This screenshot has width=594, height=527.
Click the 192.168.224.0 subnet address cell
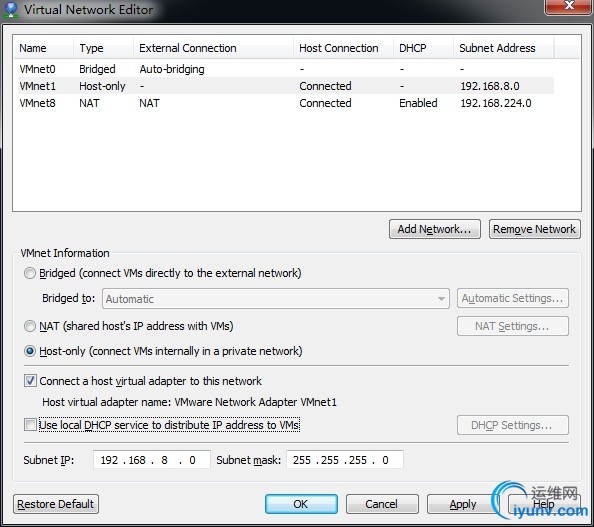pos(496,103)
